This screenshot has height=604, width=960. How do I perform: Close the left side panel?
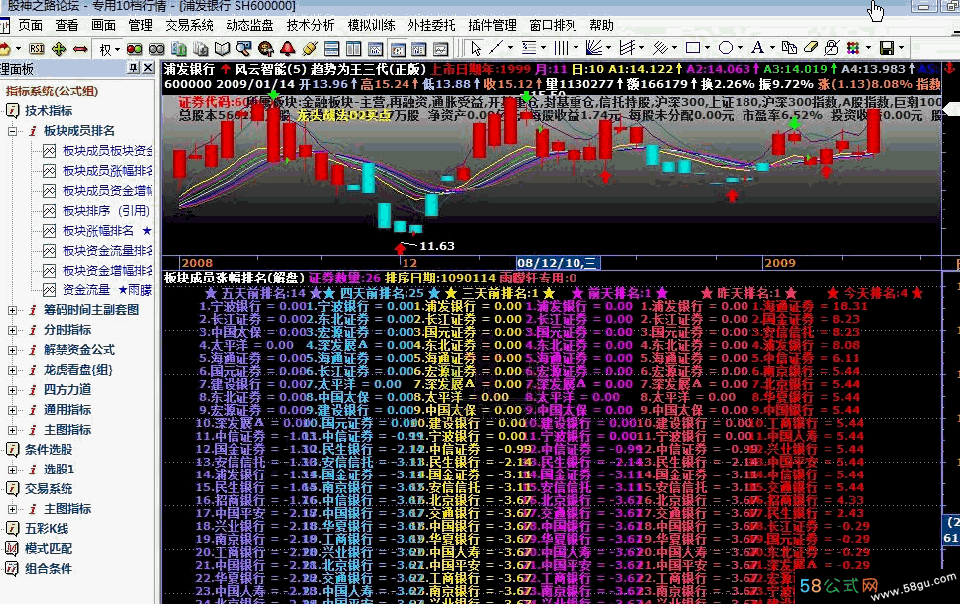(148, 68)
